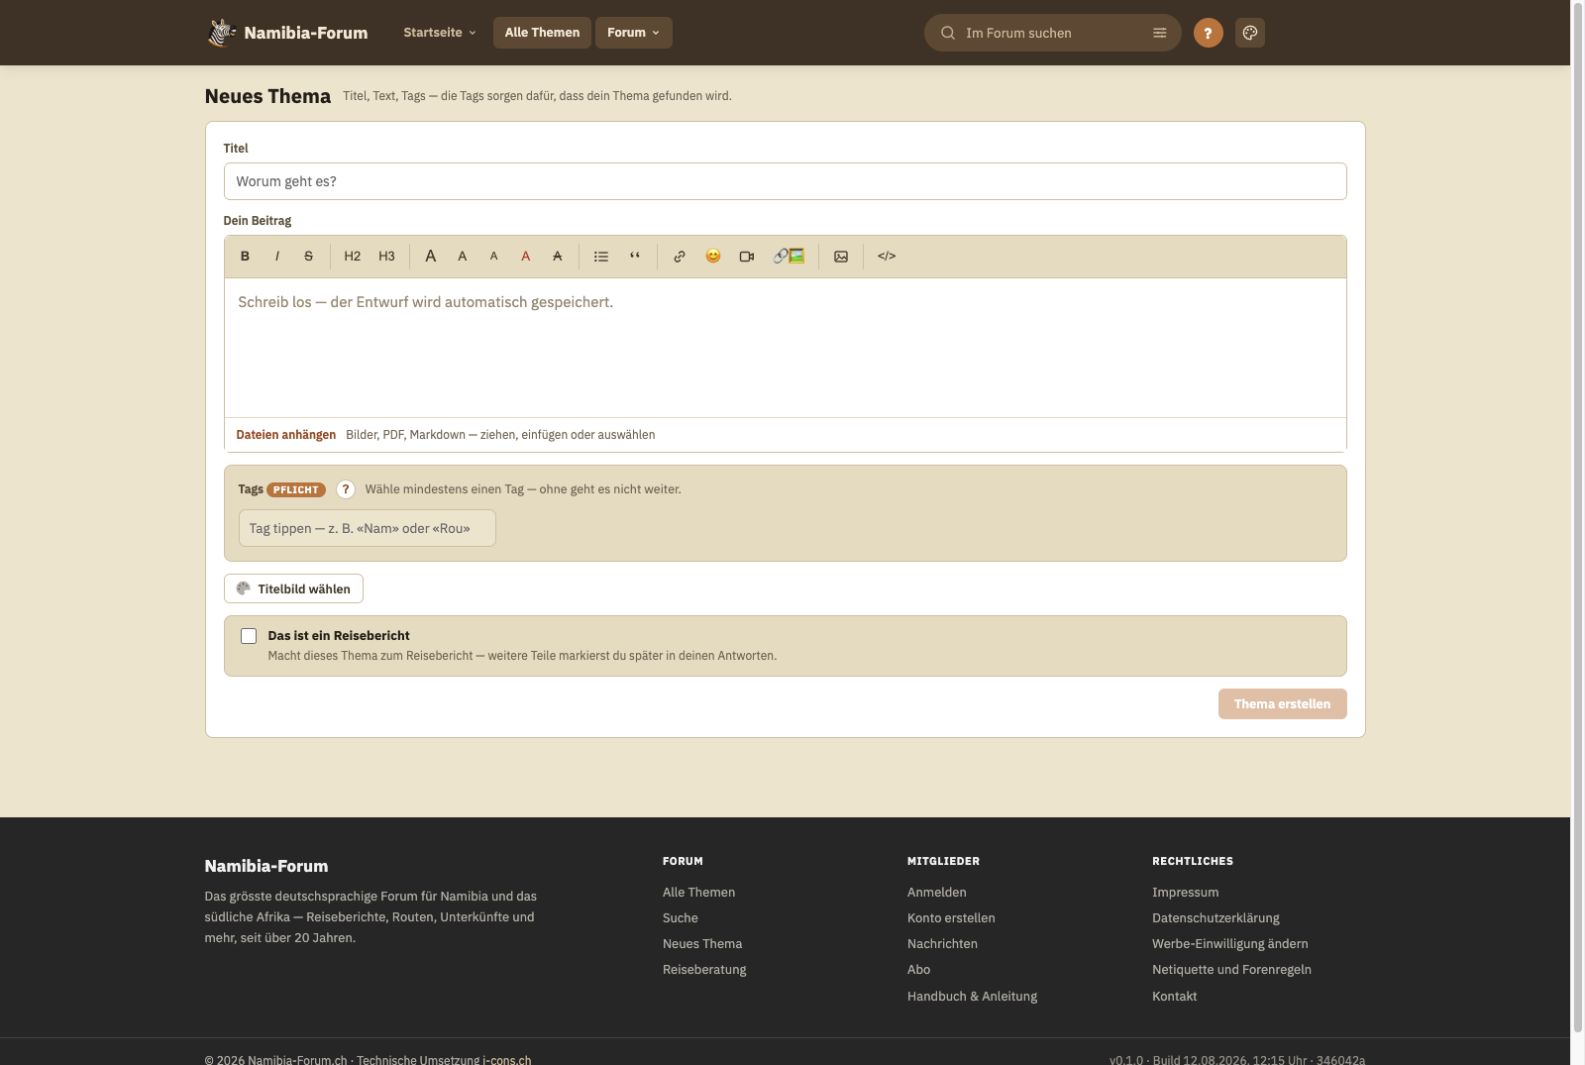Viewport: 1585px width, 1065px height.
Task: Insert a linked image
Action: [789, 256]
